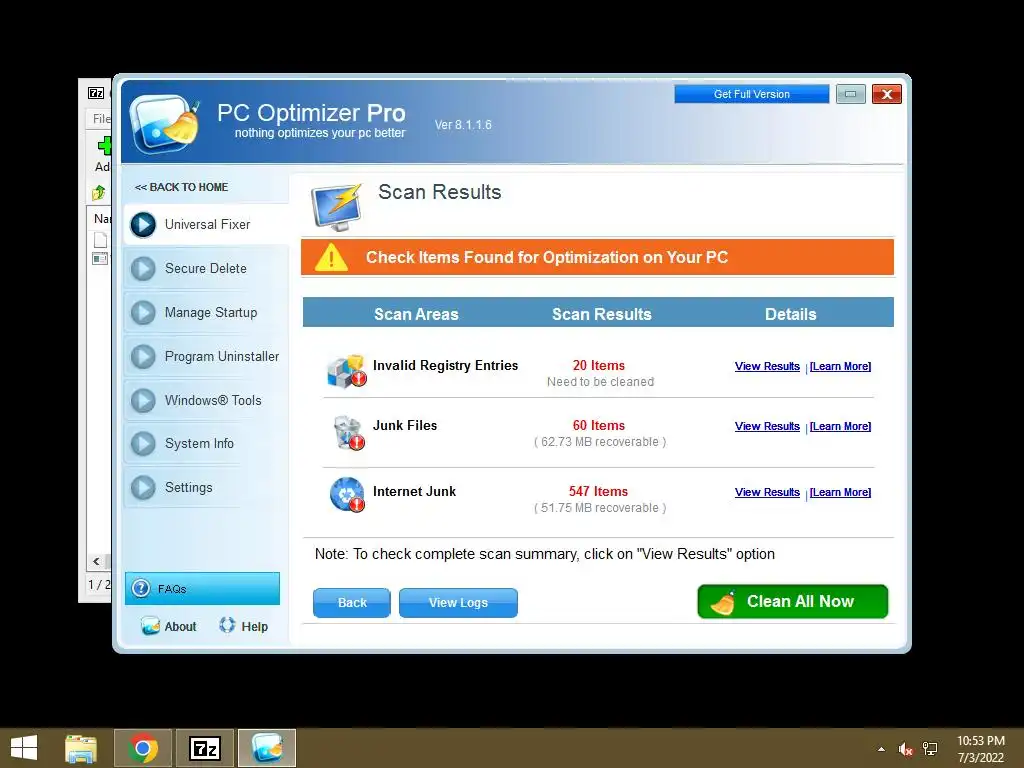The width and height of the screenshot is (1024, 768).
Task: Click the Get Full Version button
Action: tap(752, 94)
